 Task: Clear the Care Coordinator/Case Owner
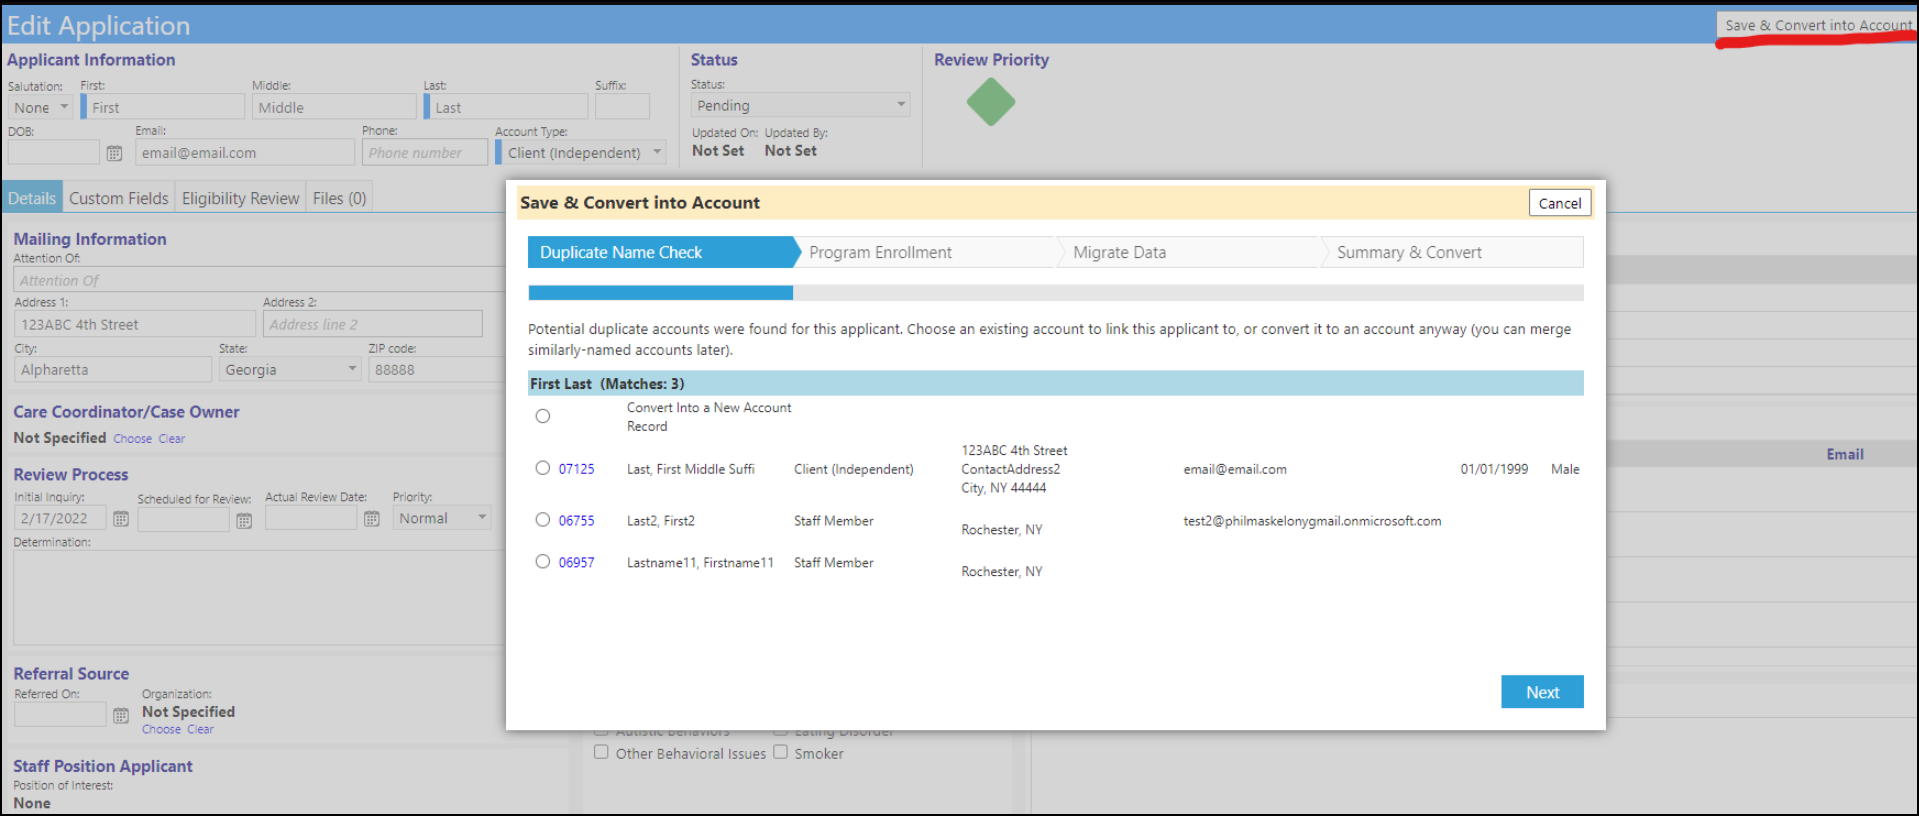click(x=172, y=439)
